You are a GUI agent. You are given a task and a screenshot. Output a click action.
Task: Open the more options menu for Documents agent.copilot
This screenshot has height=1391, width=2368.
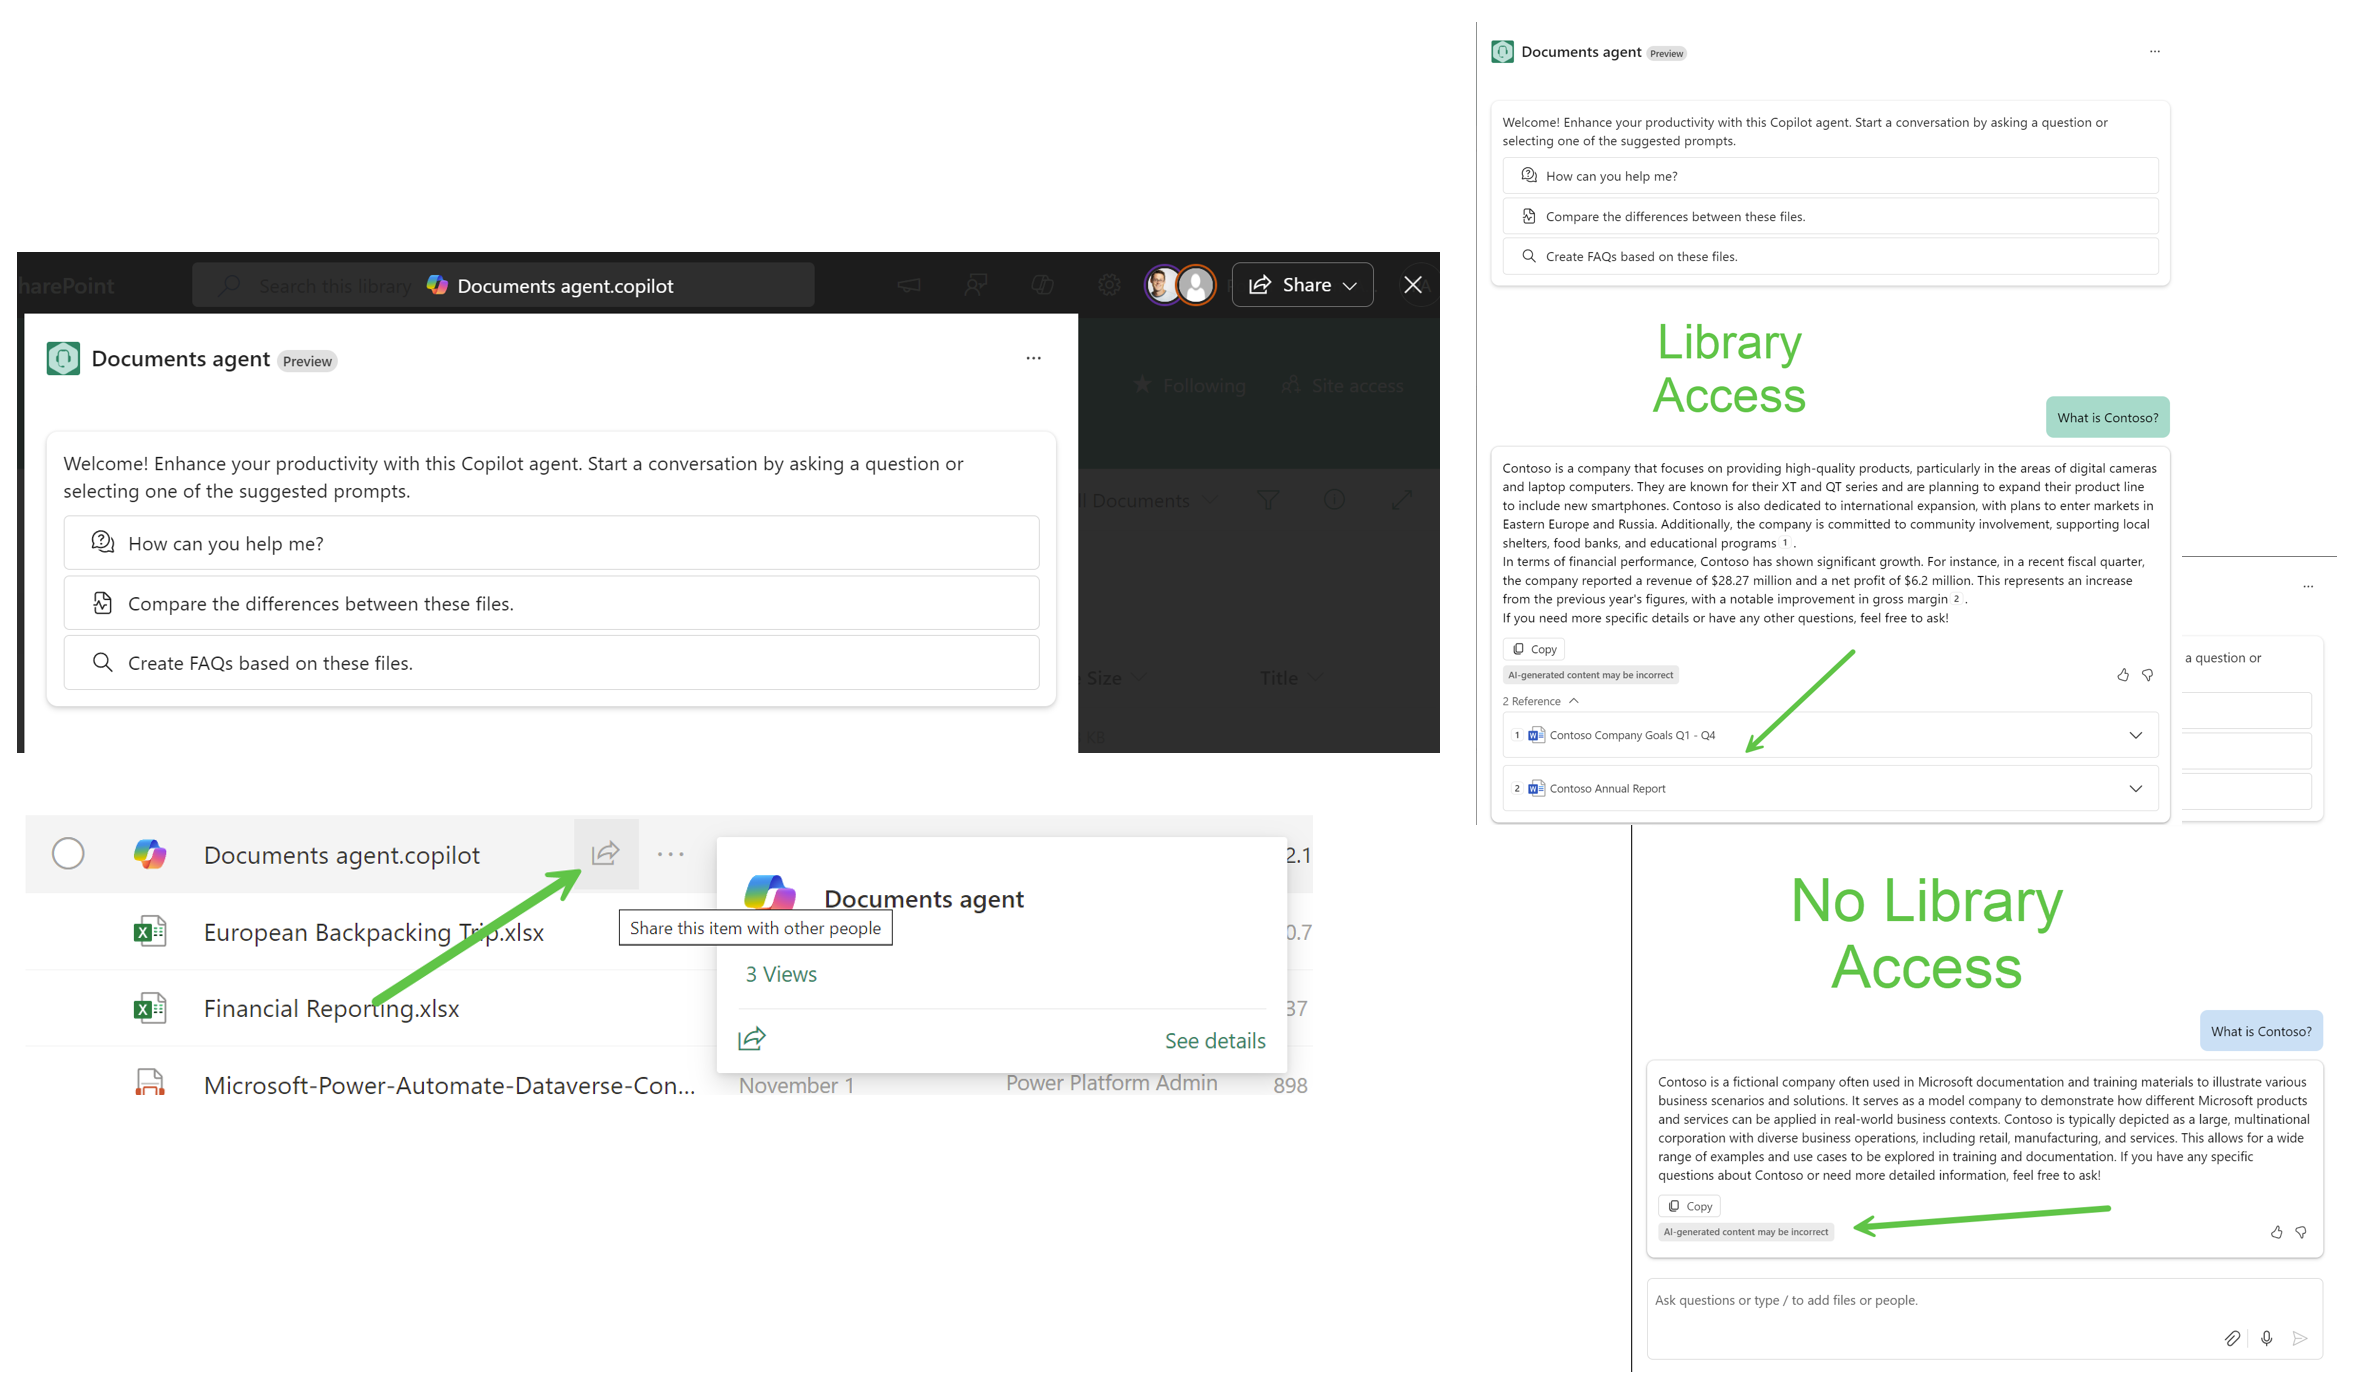point(670,853)
